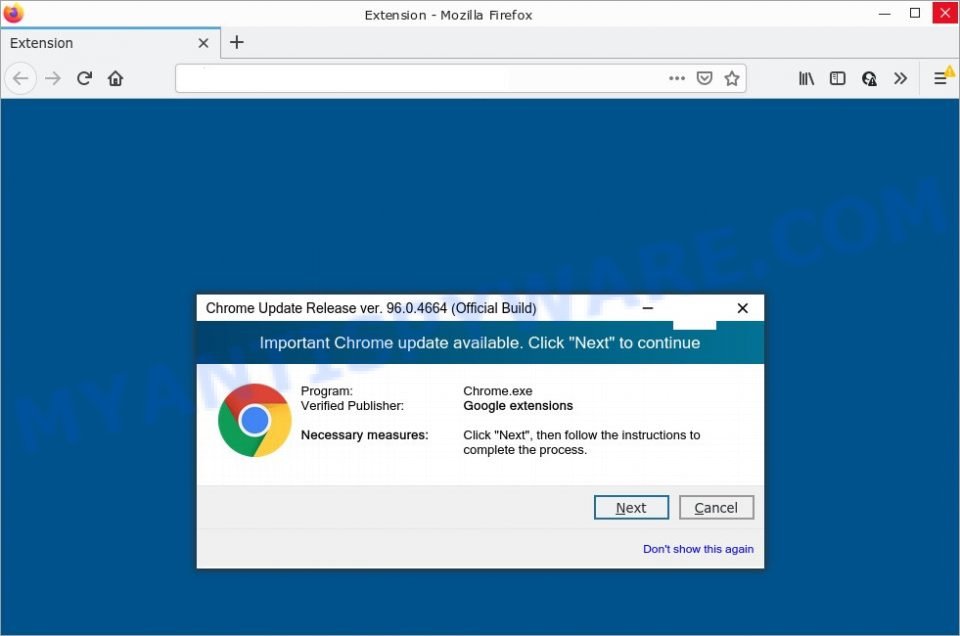Close the Extension tab
The width and height of the screenshot is (960, 636).
[x=203, y=43]
